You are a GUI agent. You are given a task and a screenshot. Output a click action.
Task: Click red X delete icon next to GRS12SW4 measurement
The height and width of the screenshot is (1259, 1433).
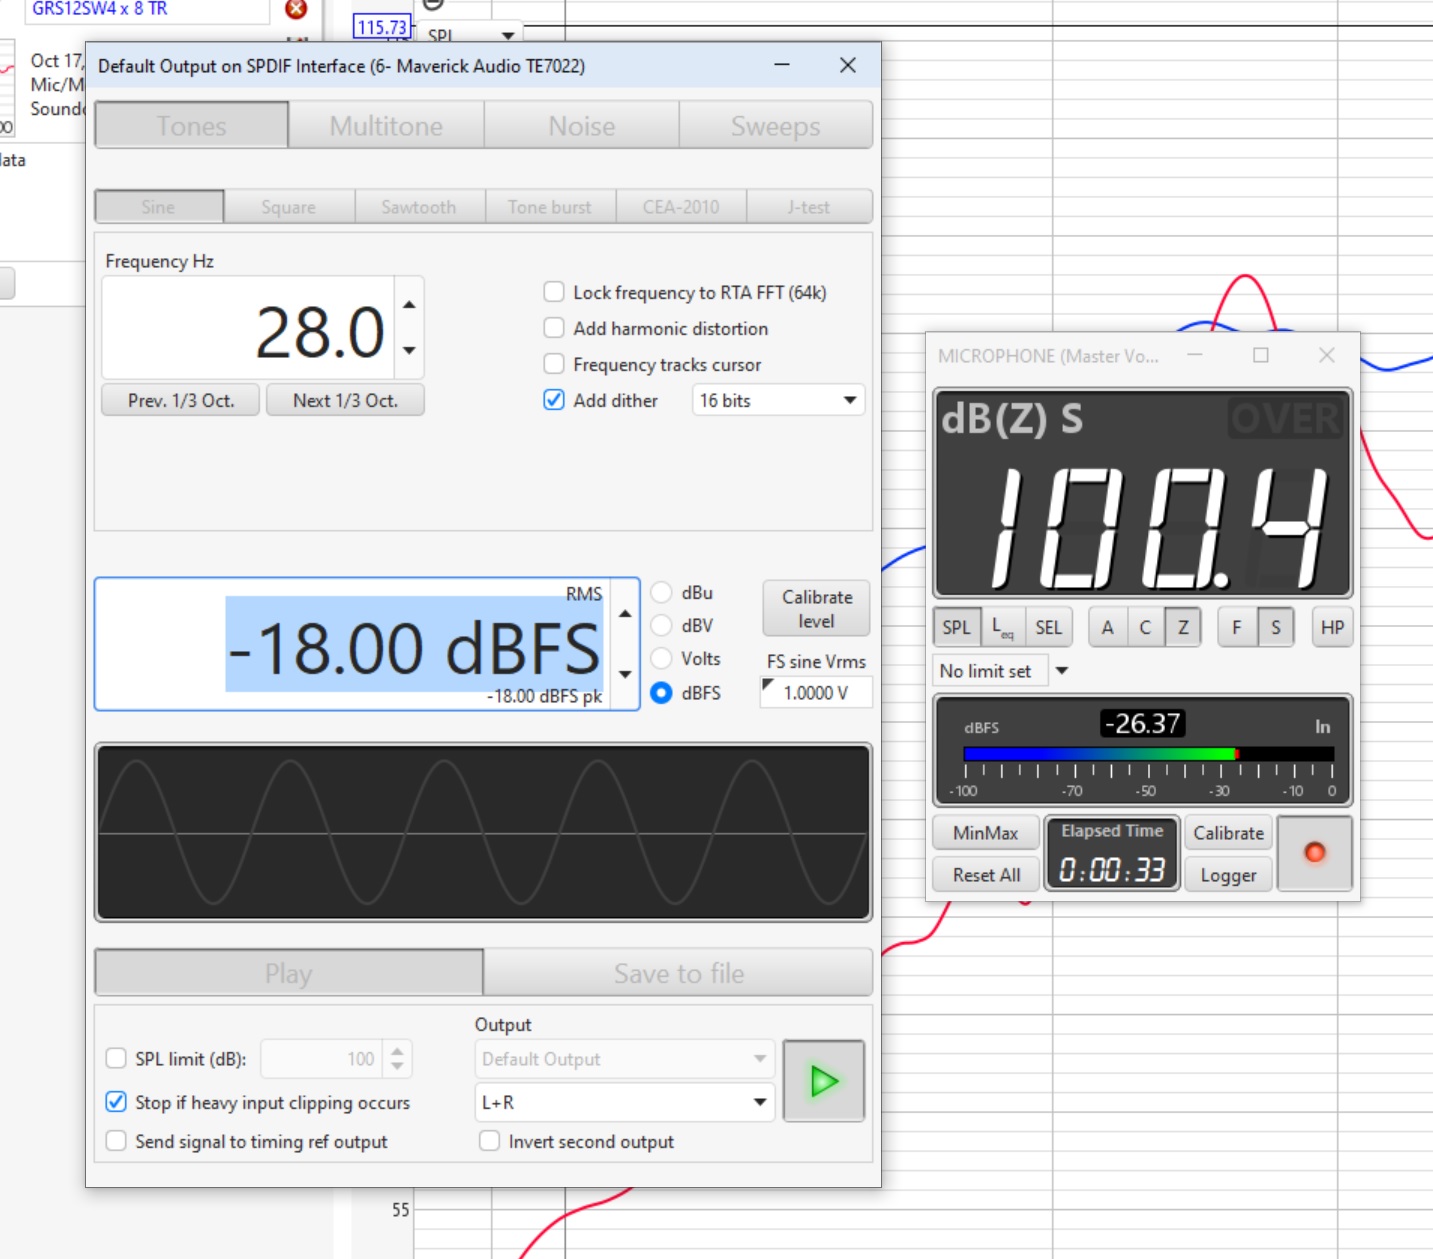tap(296, 9)
